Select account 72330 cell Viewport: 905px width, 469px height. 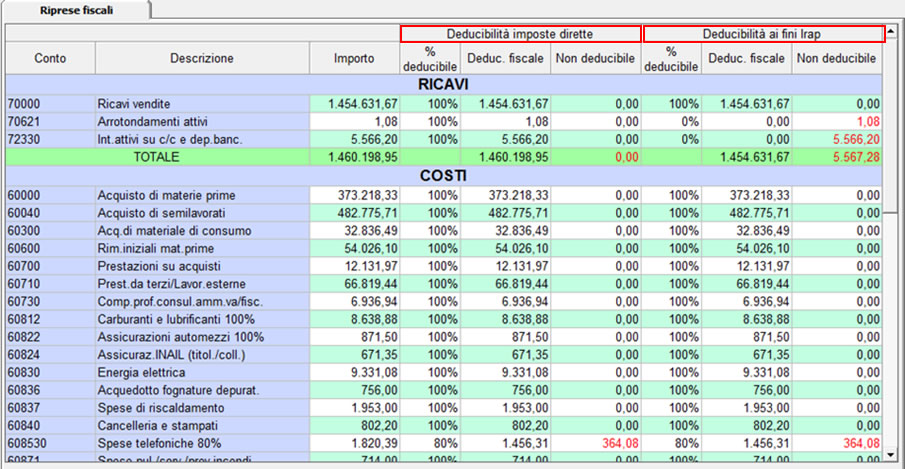click(x=50, y=140)
